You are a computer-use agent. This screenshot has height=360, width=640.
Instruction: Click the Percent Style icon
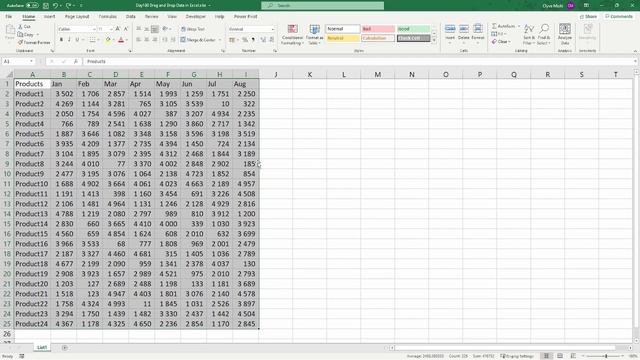coord(245,40)
